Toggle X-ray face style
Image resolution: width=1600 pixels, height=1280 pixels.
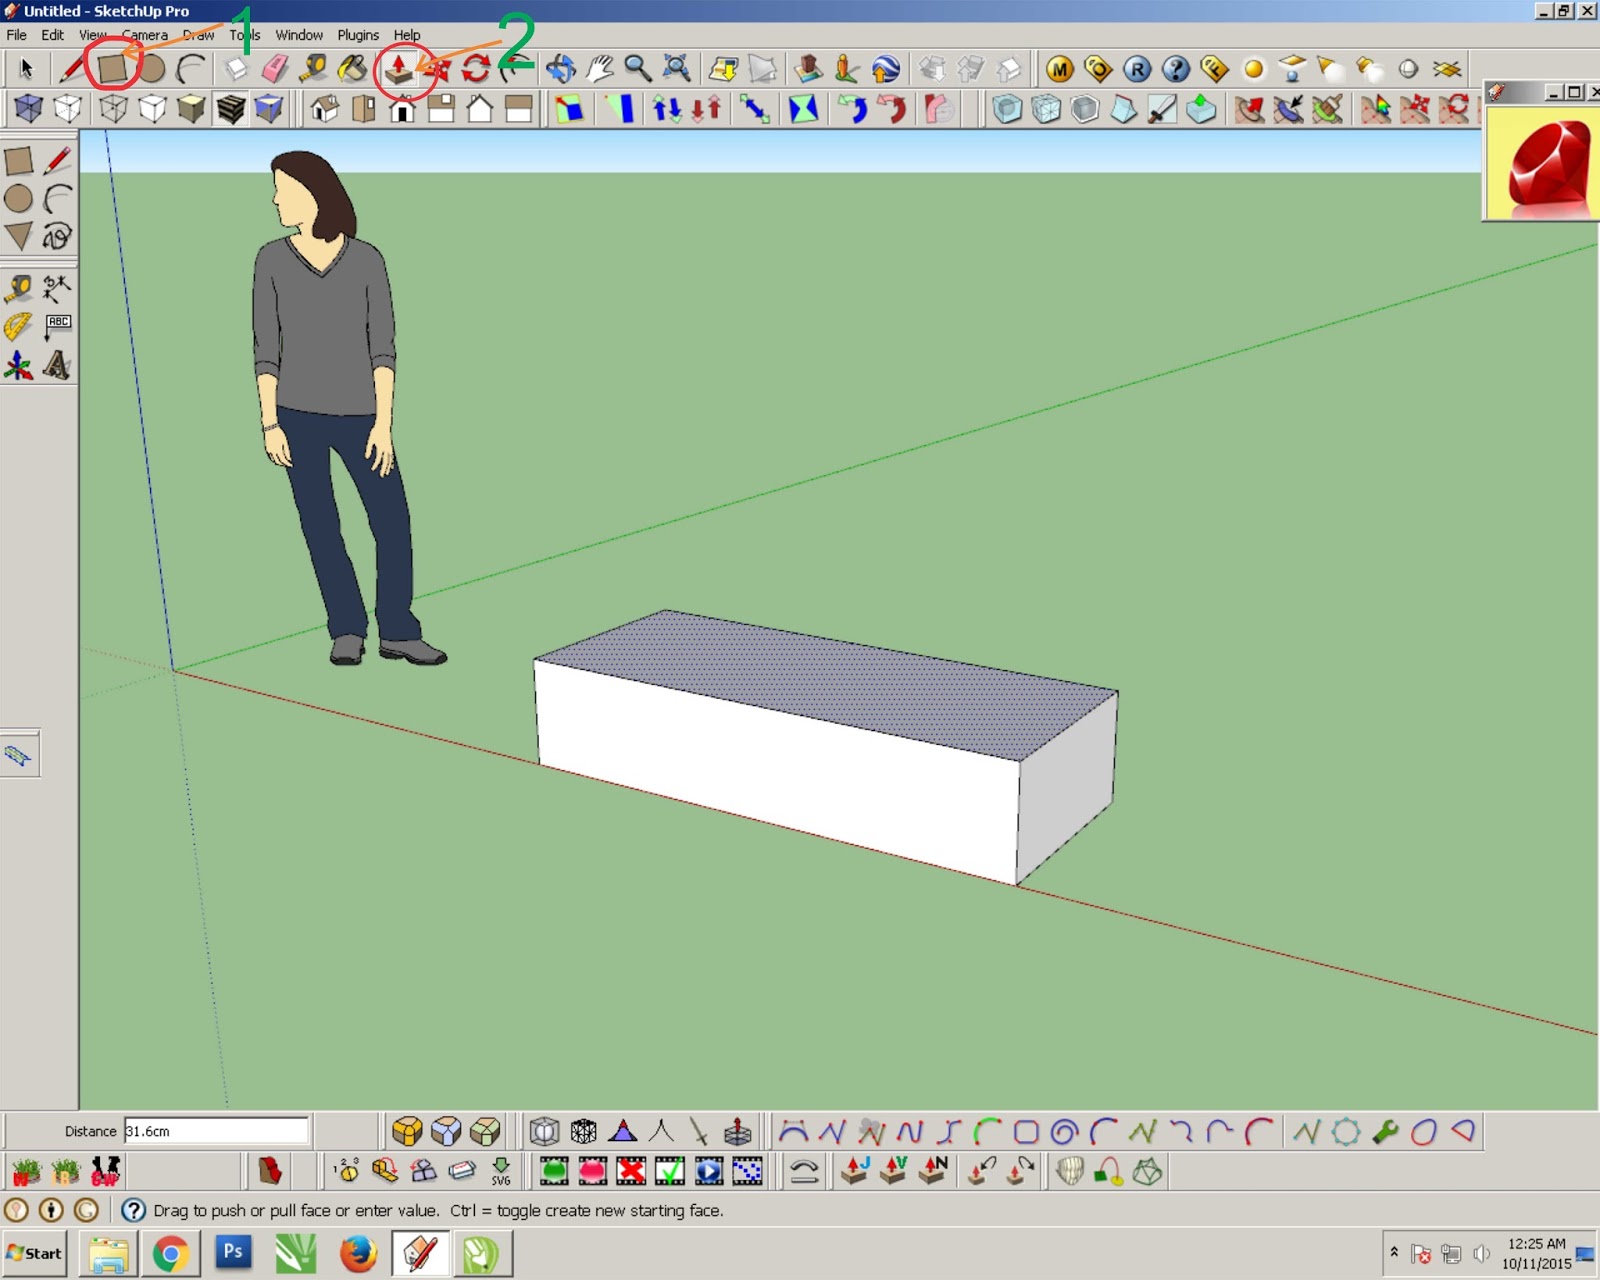pyautogui.click(x=28, y=108)
